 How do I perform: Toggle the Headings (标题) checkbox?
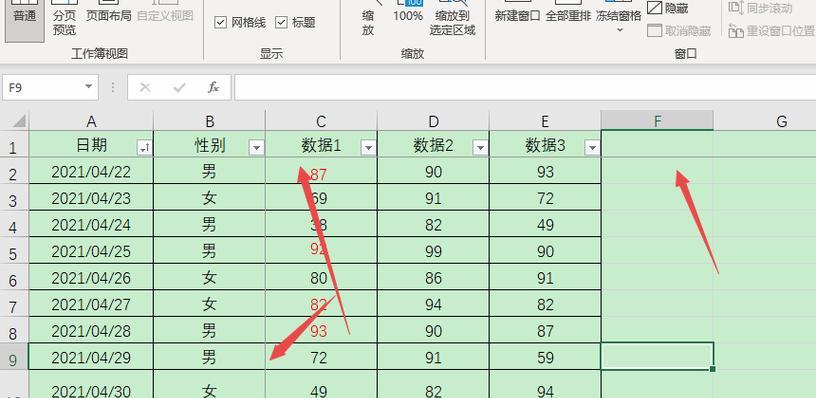(295, 22)
